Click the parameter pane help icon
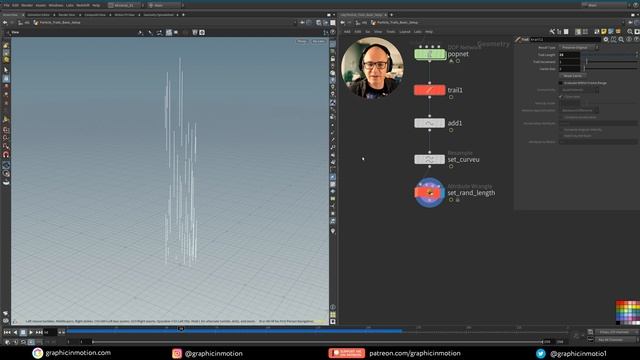 point(636,39)
